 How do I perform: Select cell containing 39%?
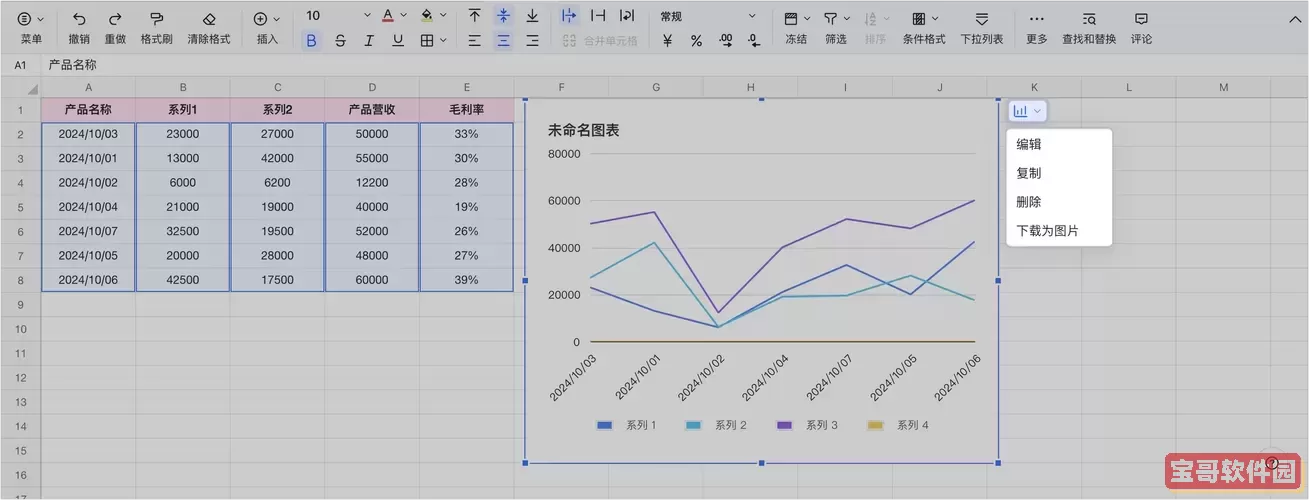pyautogui.click(x=466, y=280)
